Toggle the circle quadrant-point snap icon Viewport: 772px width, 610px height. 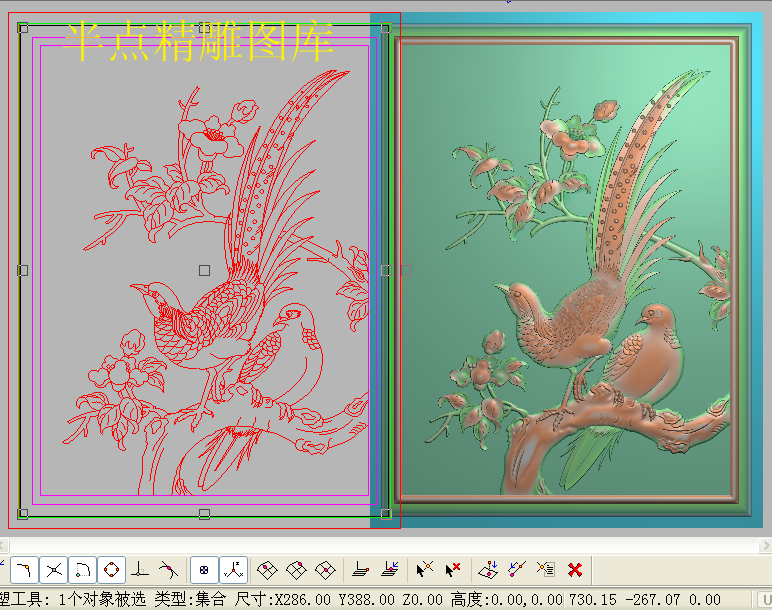tap(111, 571)
